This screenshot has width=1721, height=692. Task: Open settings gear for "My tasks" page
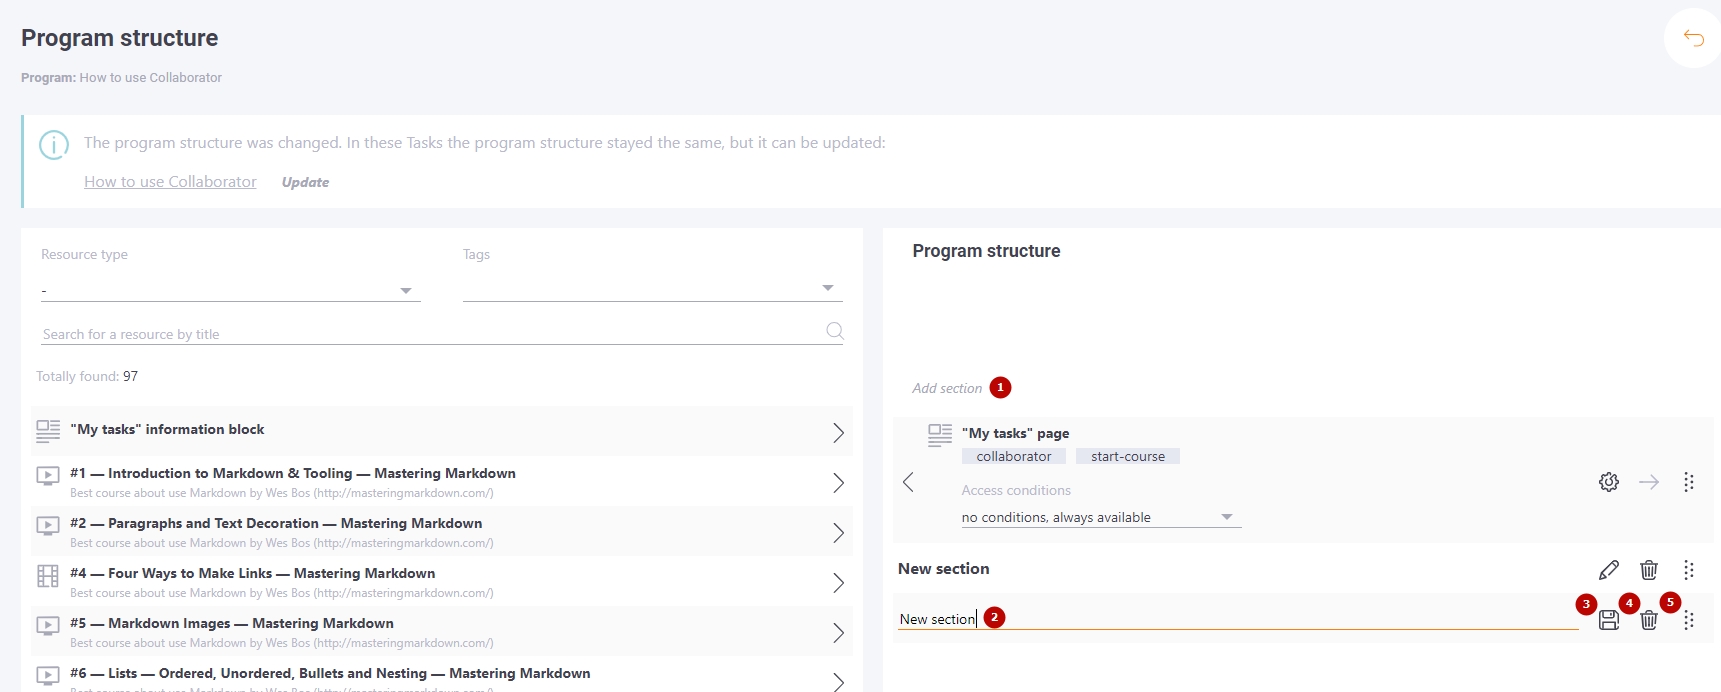coord(1609,482)
